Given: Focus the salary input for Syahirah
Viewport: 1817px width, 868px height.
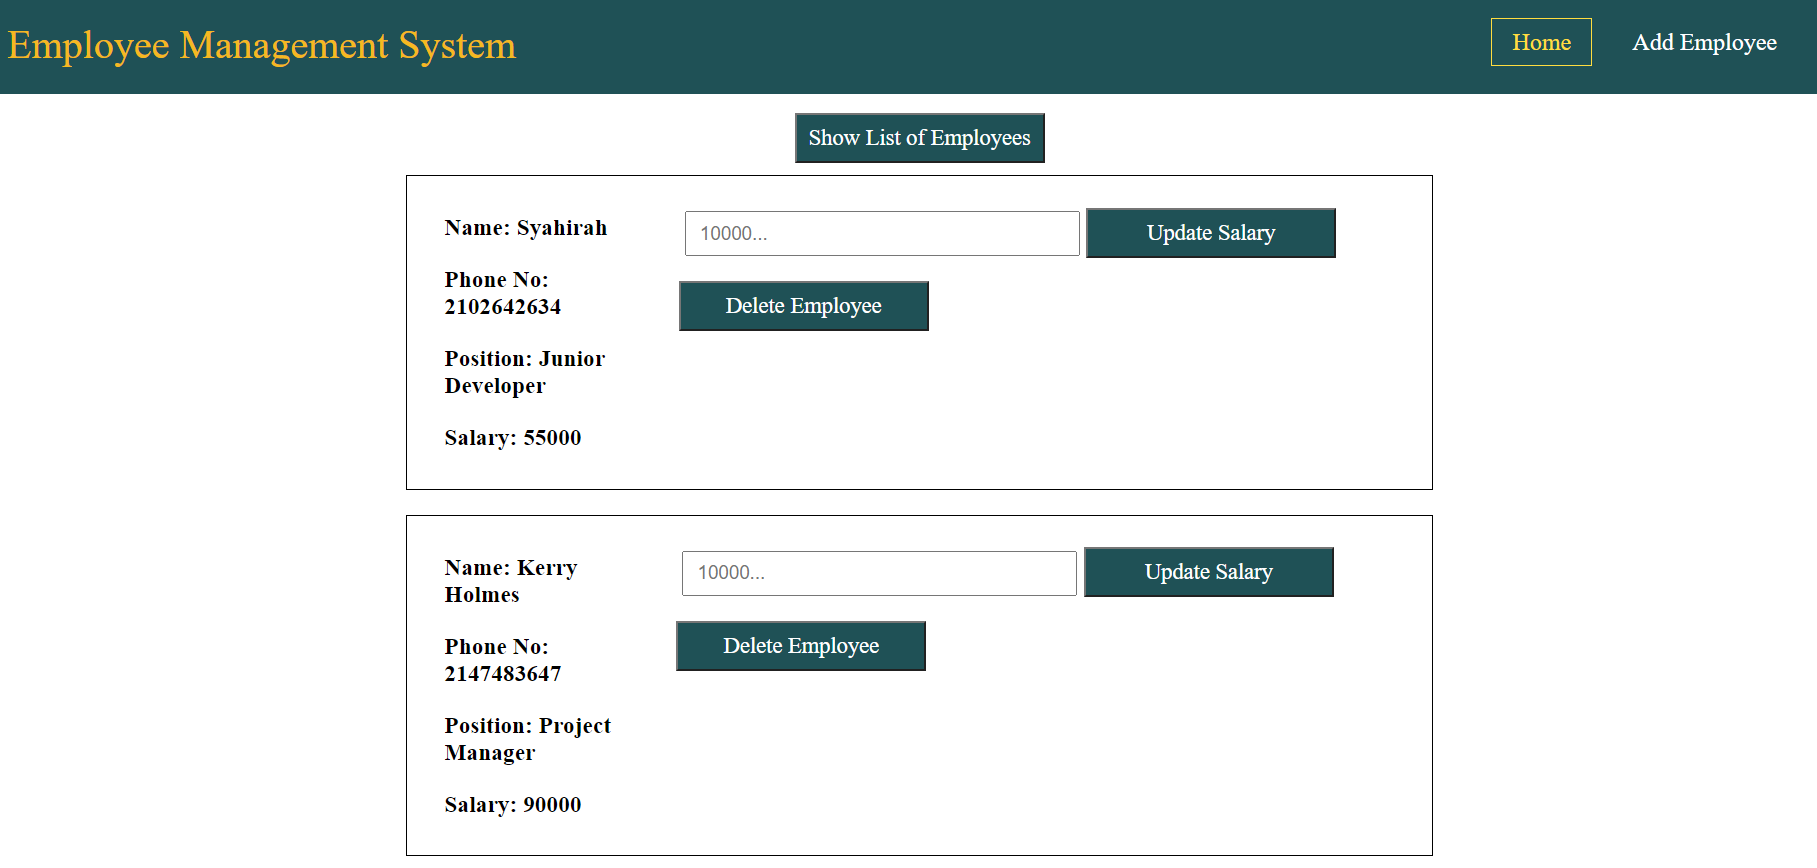Looking at the screenshot, I should pos(882,233).
